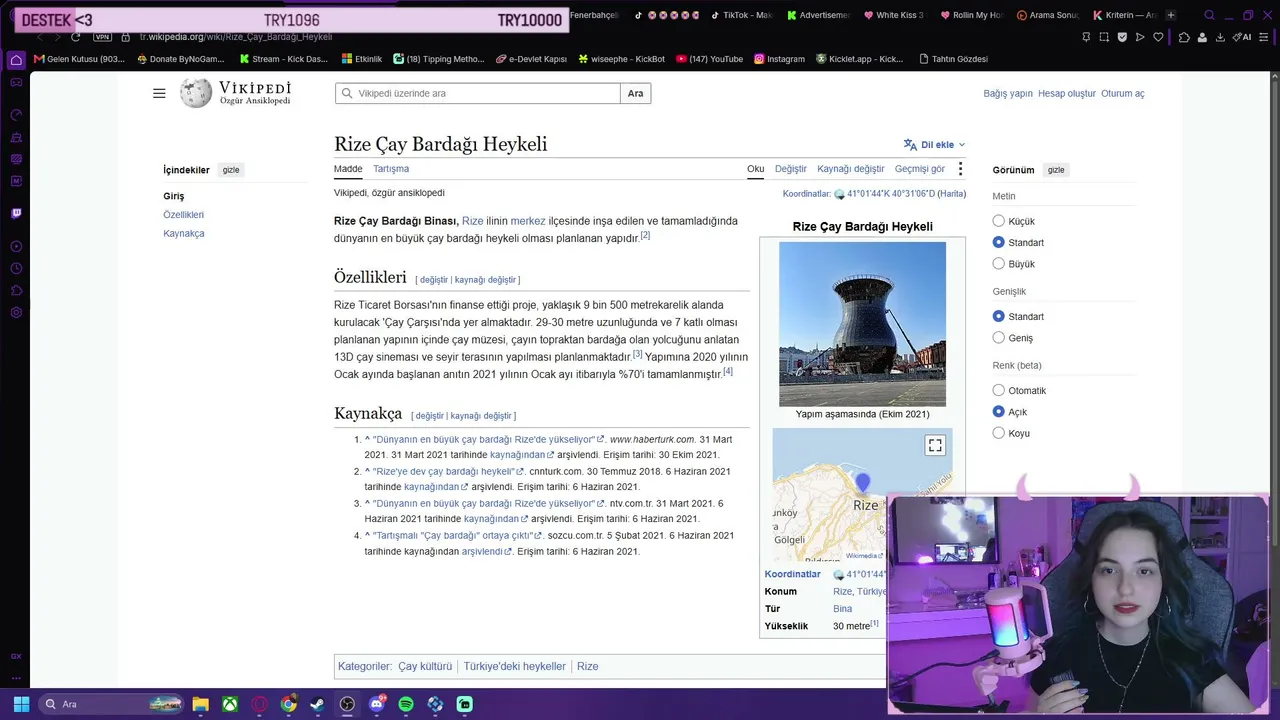Select the Standart text size radio button
This screenshot has height=720, width=1280.
pyautogui.click(x=998, y=242)
